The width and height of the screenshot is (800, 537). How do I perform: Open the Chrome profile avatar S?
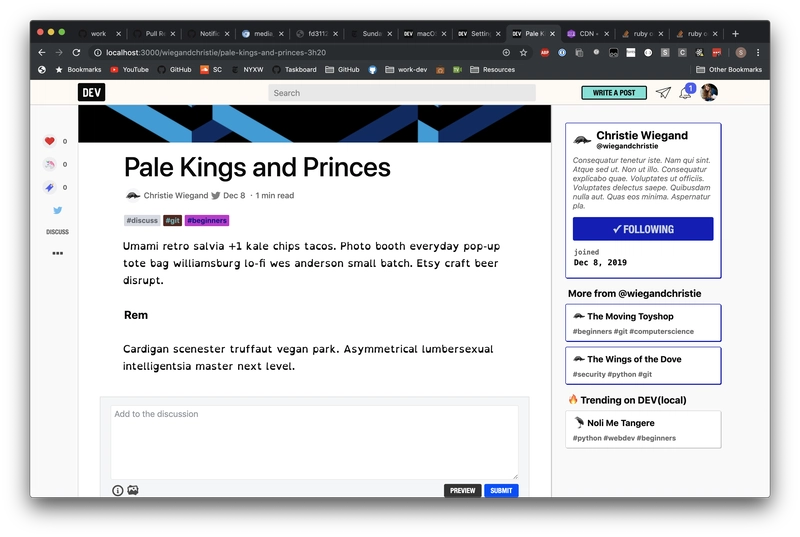(x=741, y=53)
